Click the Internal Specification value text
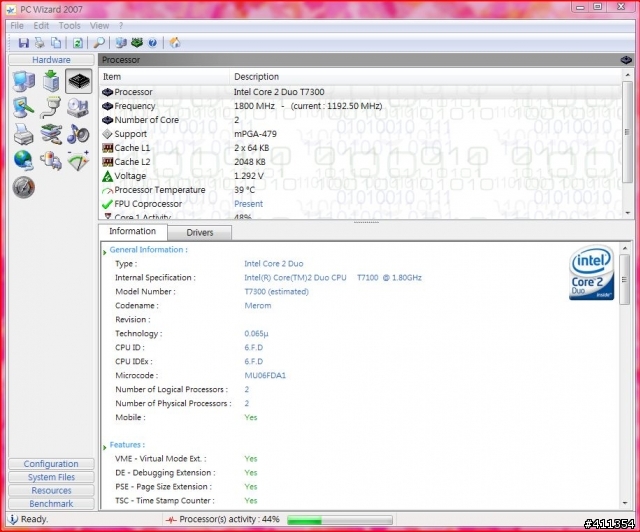Image resolution: width=640 pixels, height=532 pixels. click(x=333, y=278)
